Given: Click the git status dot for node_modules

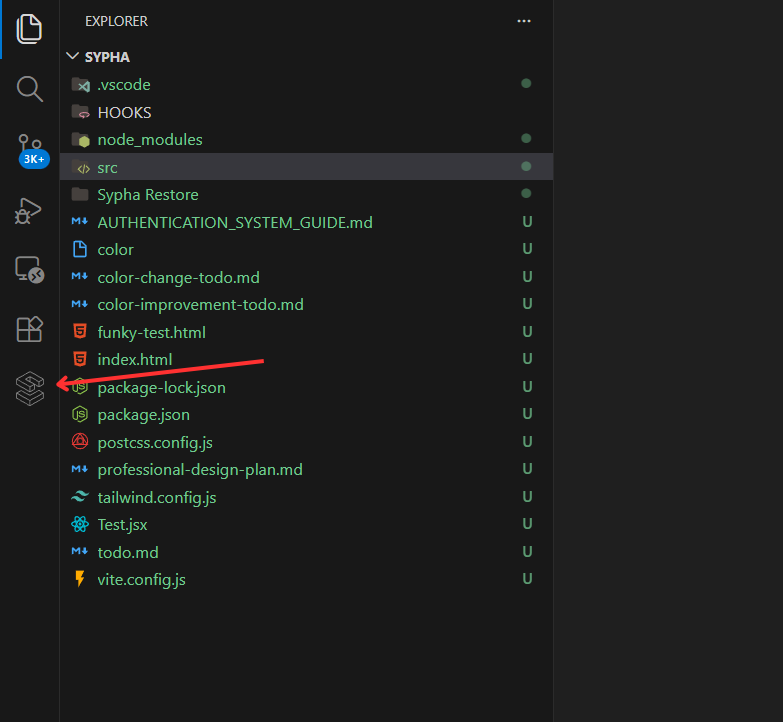Looking at the screenshot, I should point(526,138).
